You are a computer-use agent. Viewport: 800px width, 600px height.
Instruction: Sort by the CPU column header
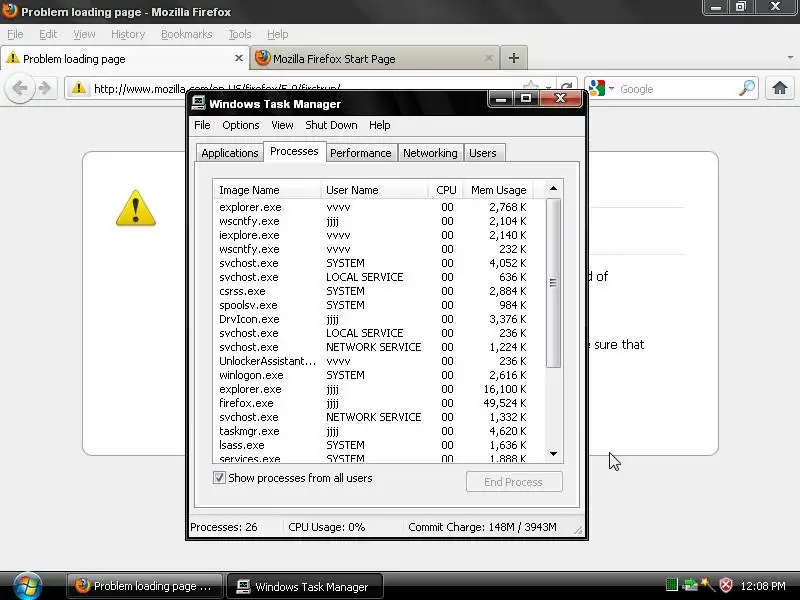point(446,190)
